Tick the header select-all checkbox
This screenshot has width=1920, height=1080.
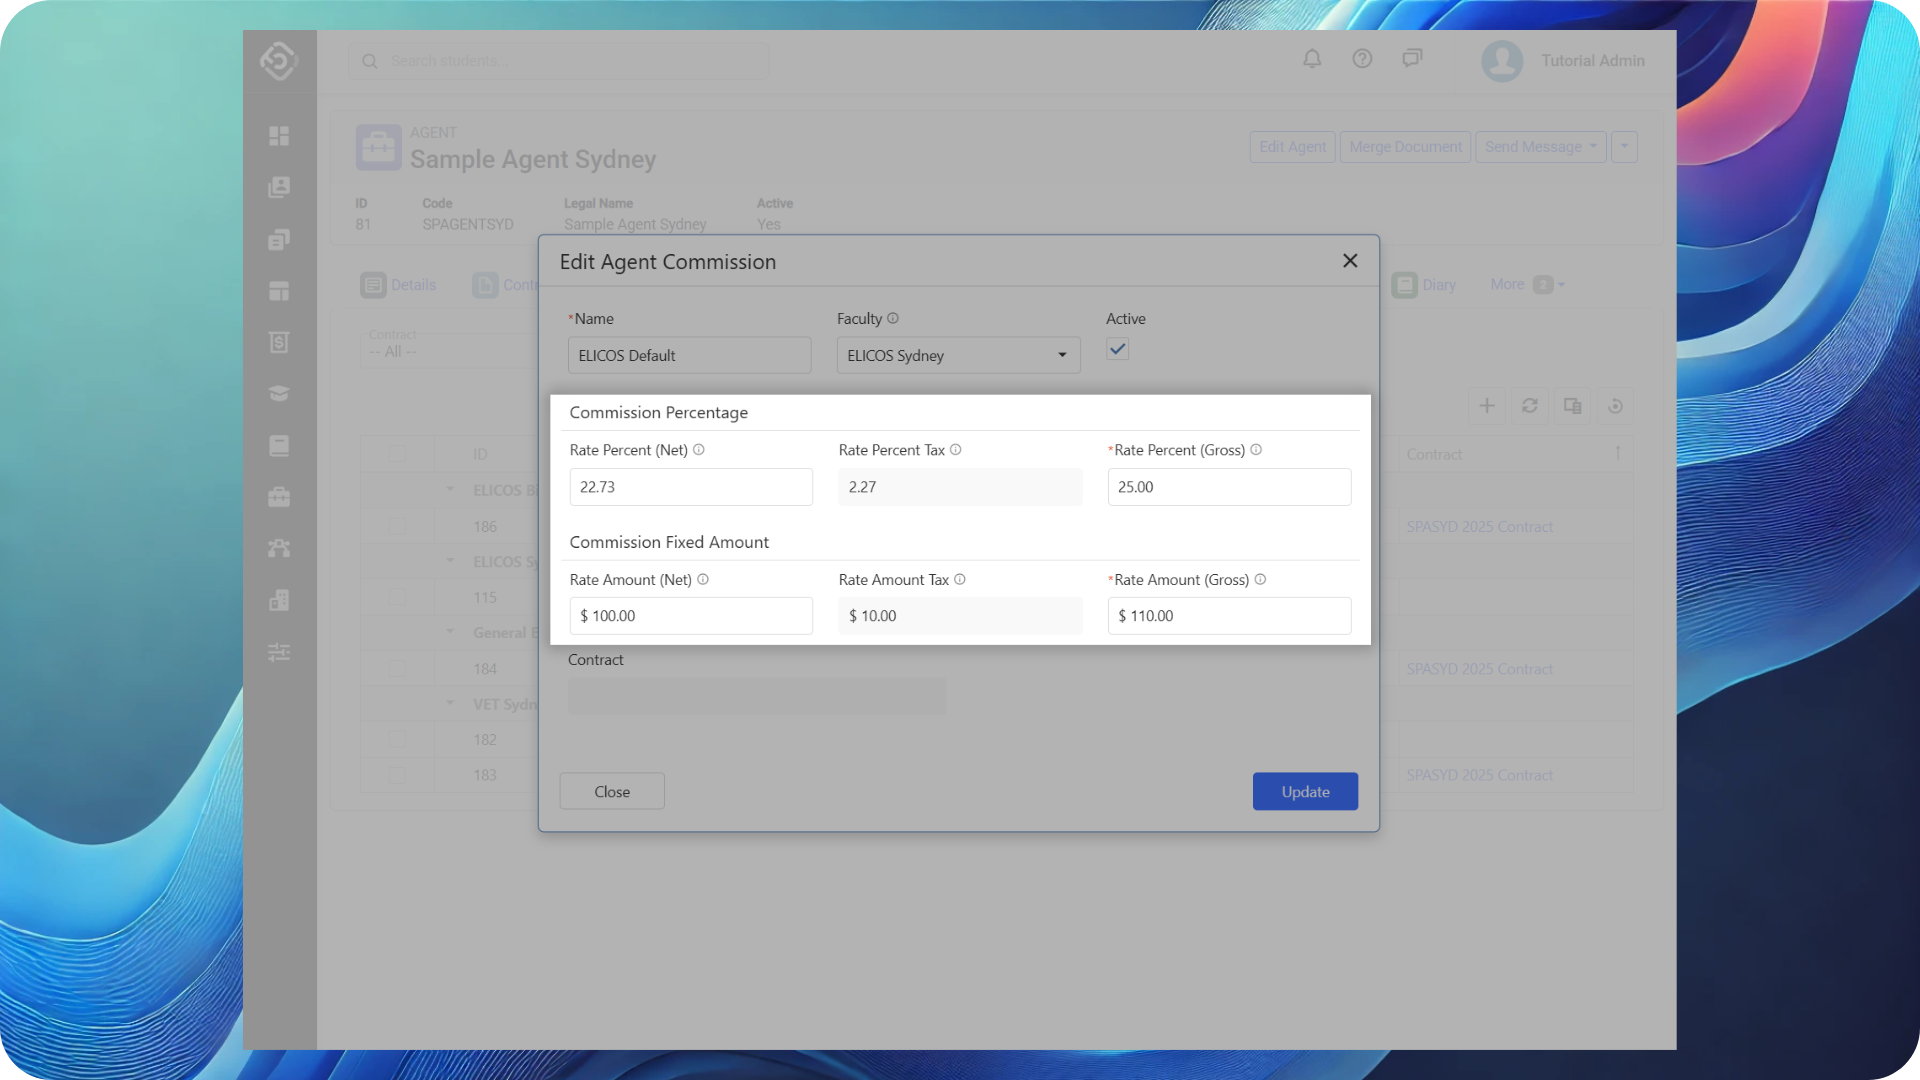point(397,454)
